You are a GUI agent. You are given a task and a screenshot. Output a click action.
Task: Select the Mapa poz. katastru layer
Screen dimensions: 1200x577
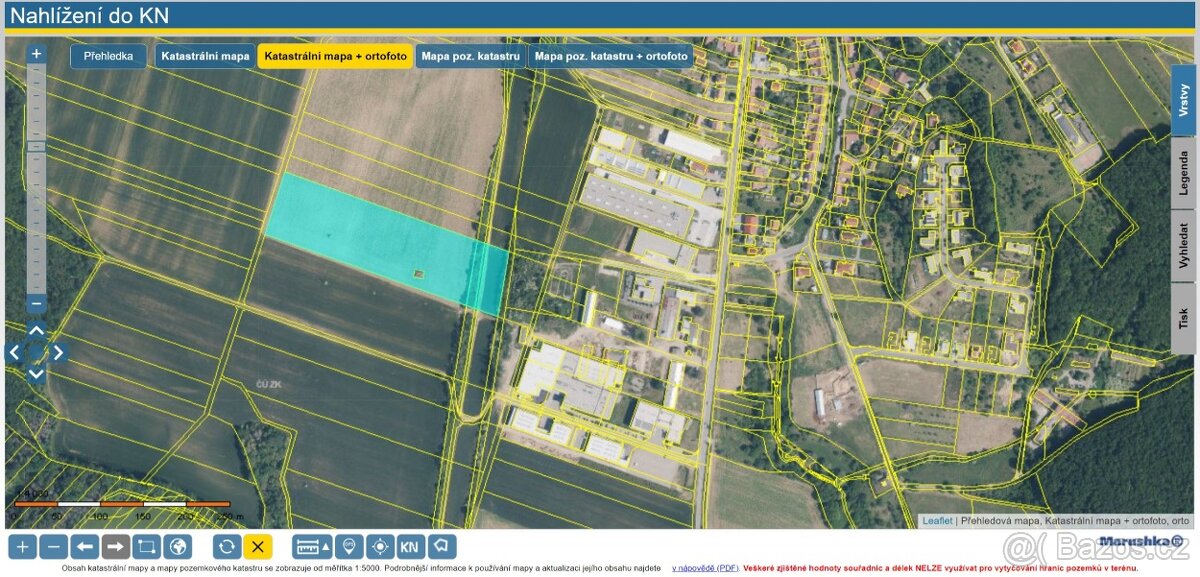pos(470,56)
